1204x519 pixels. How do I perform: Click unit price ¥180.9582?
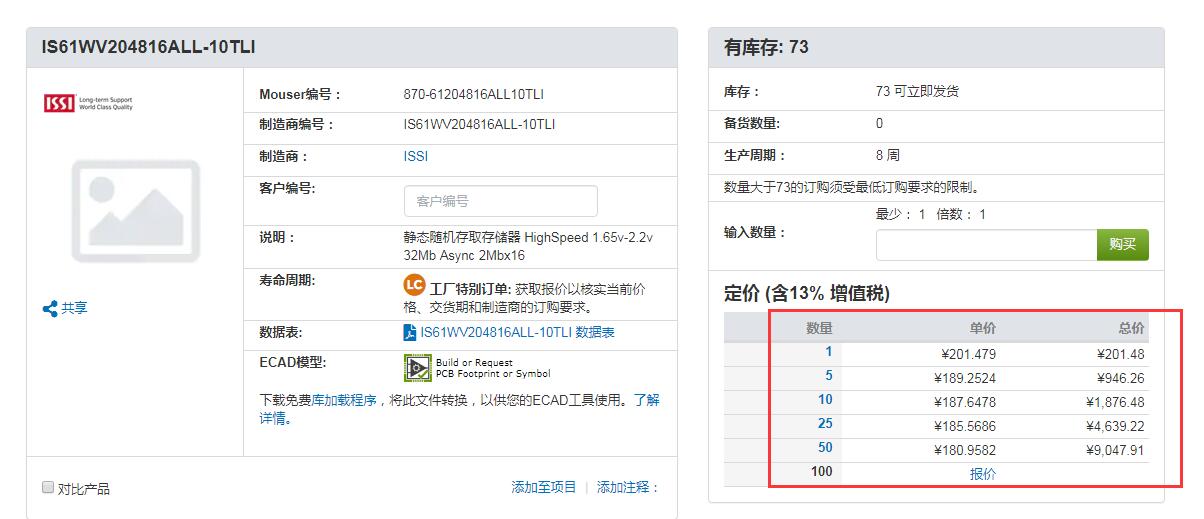click(965, 450)
